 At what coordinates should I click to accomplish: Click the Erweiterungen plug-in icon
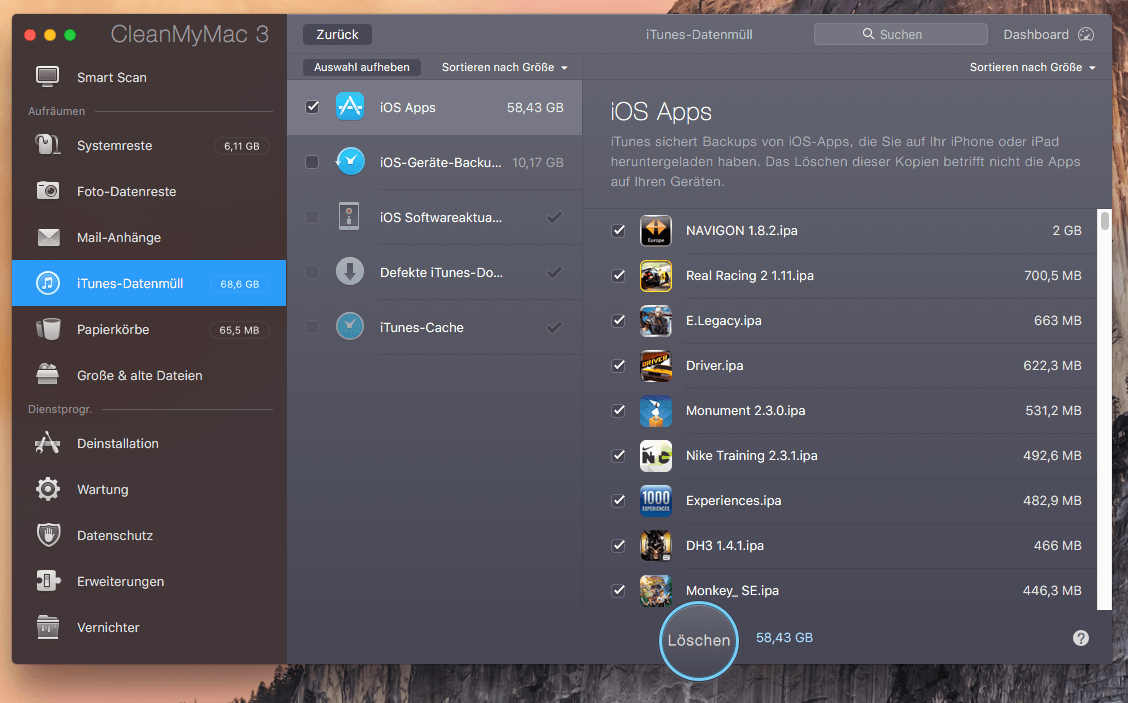click(x=48, y=581)
